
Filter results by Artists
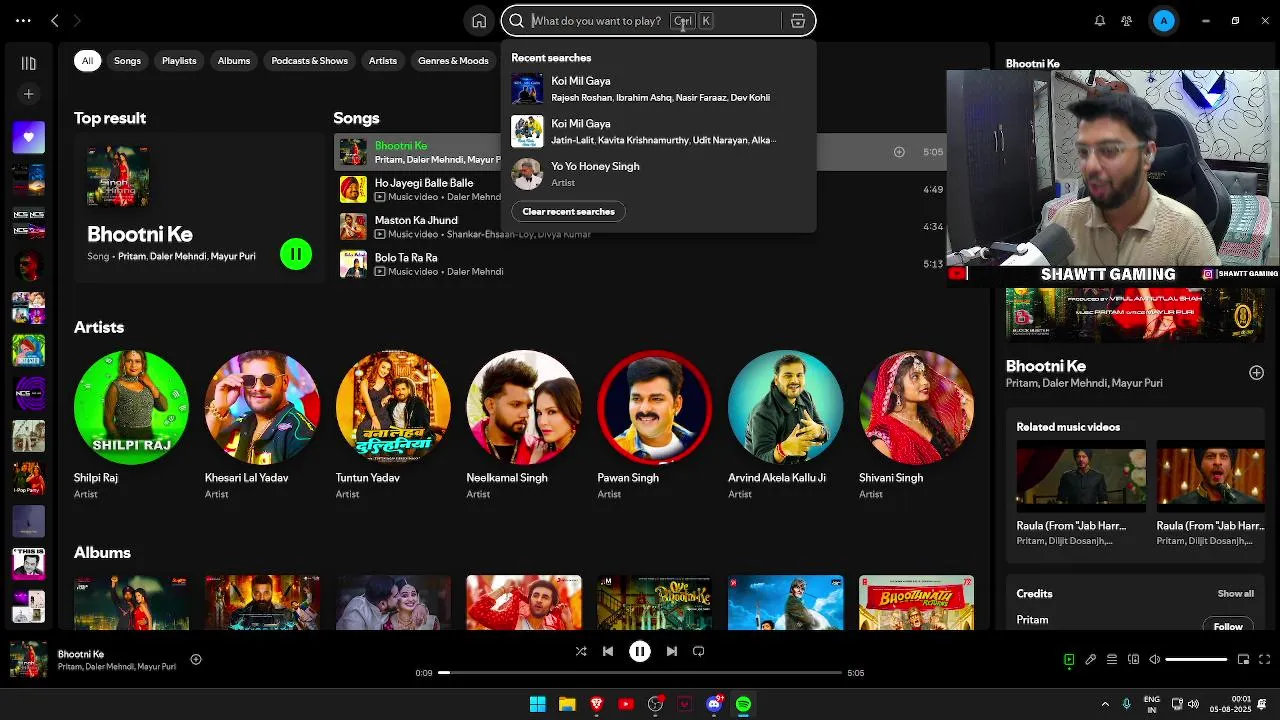coord(383,61)
